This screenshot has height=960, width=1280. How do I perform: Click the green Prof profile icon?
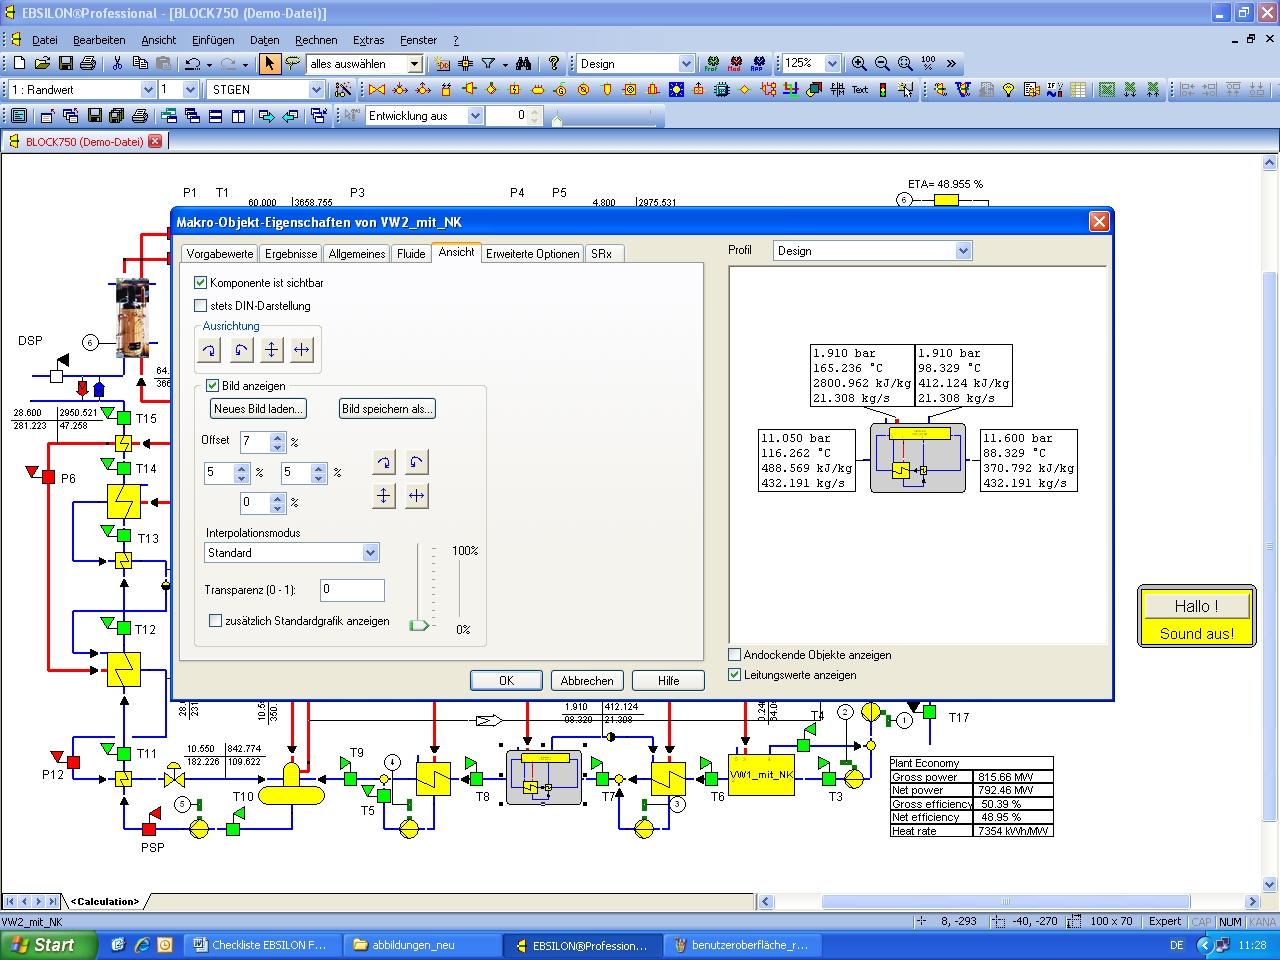tap(712, 63)
